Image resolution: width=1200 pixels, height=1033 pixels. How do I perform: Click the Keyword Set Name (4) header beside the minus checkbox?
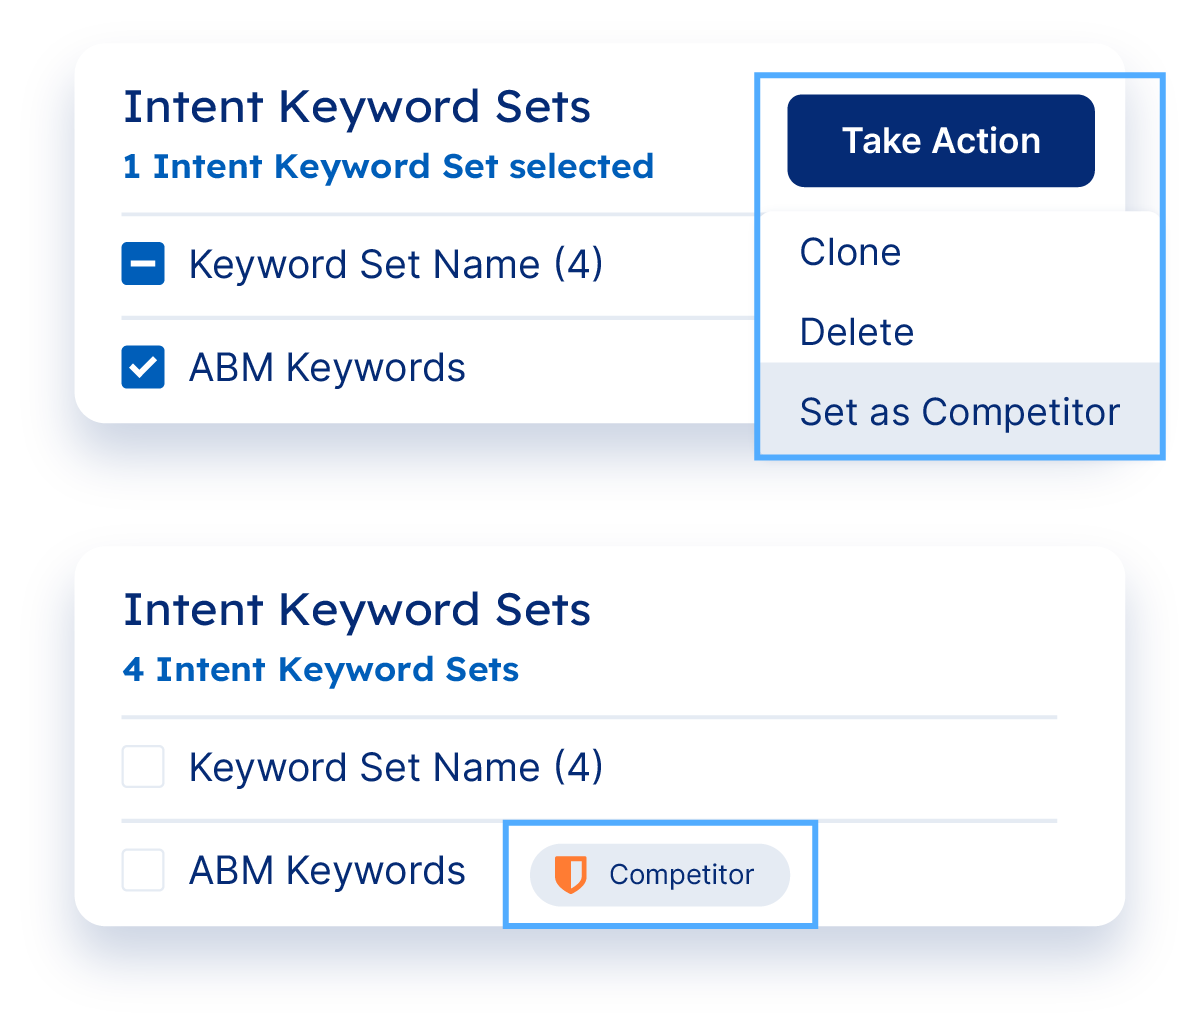[x=395, y=265]
